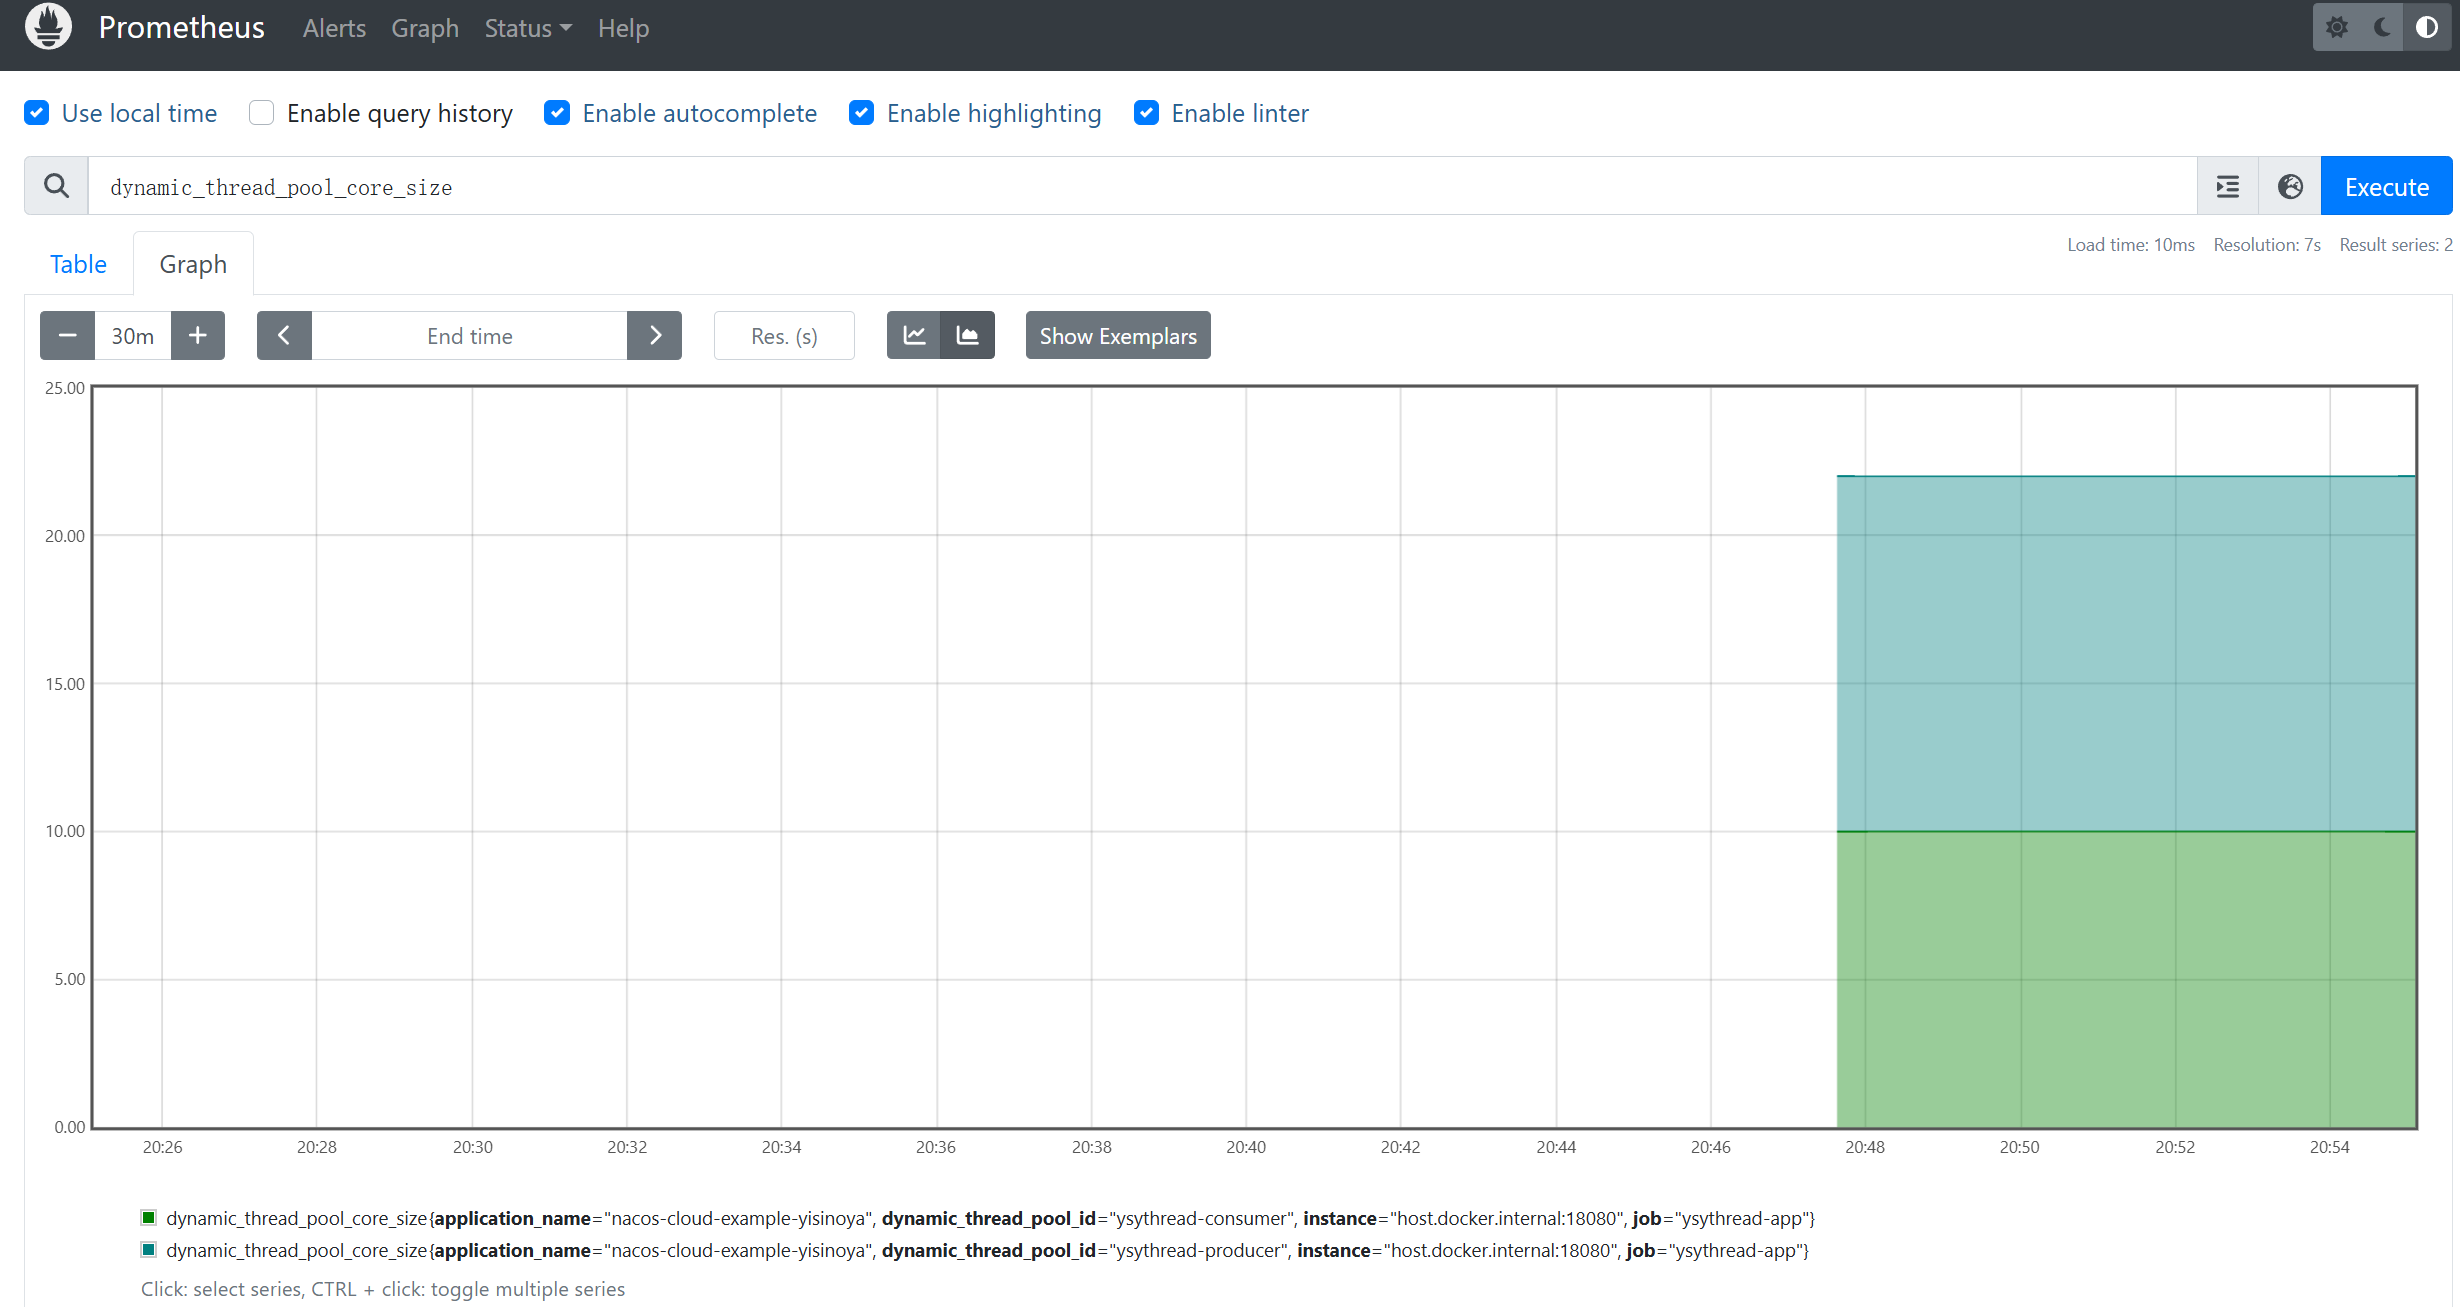Open the metrics explorer globe icon
The width and height of the screenshot is (2460, 1307).
pyautogui.click(x=2290, y=187)
